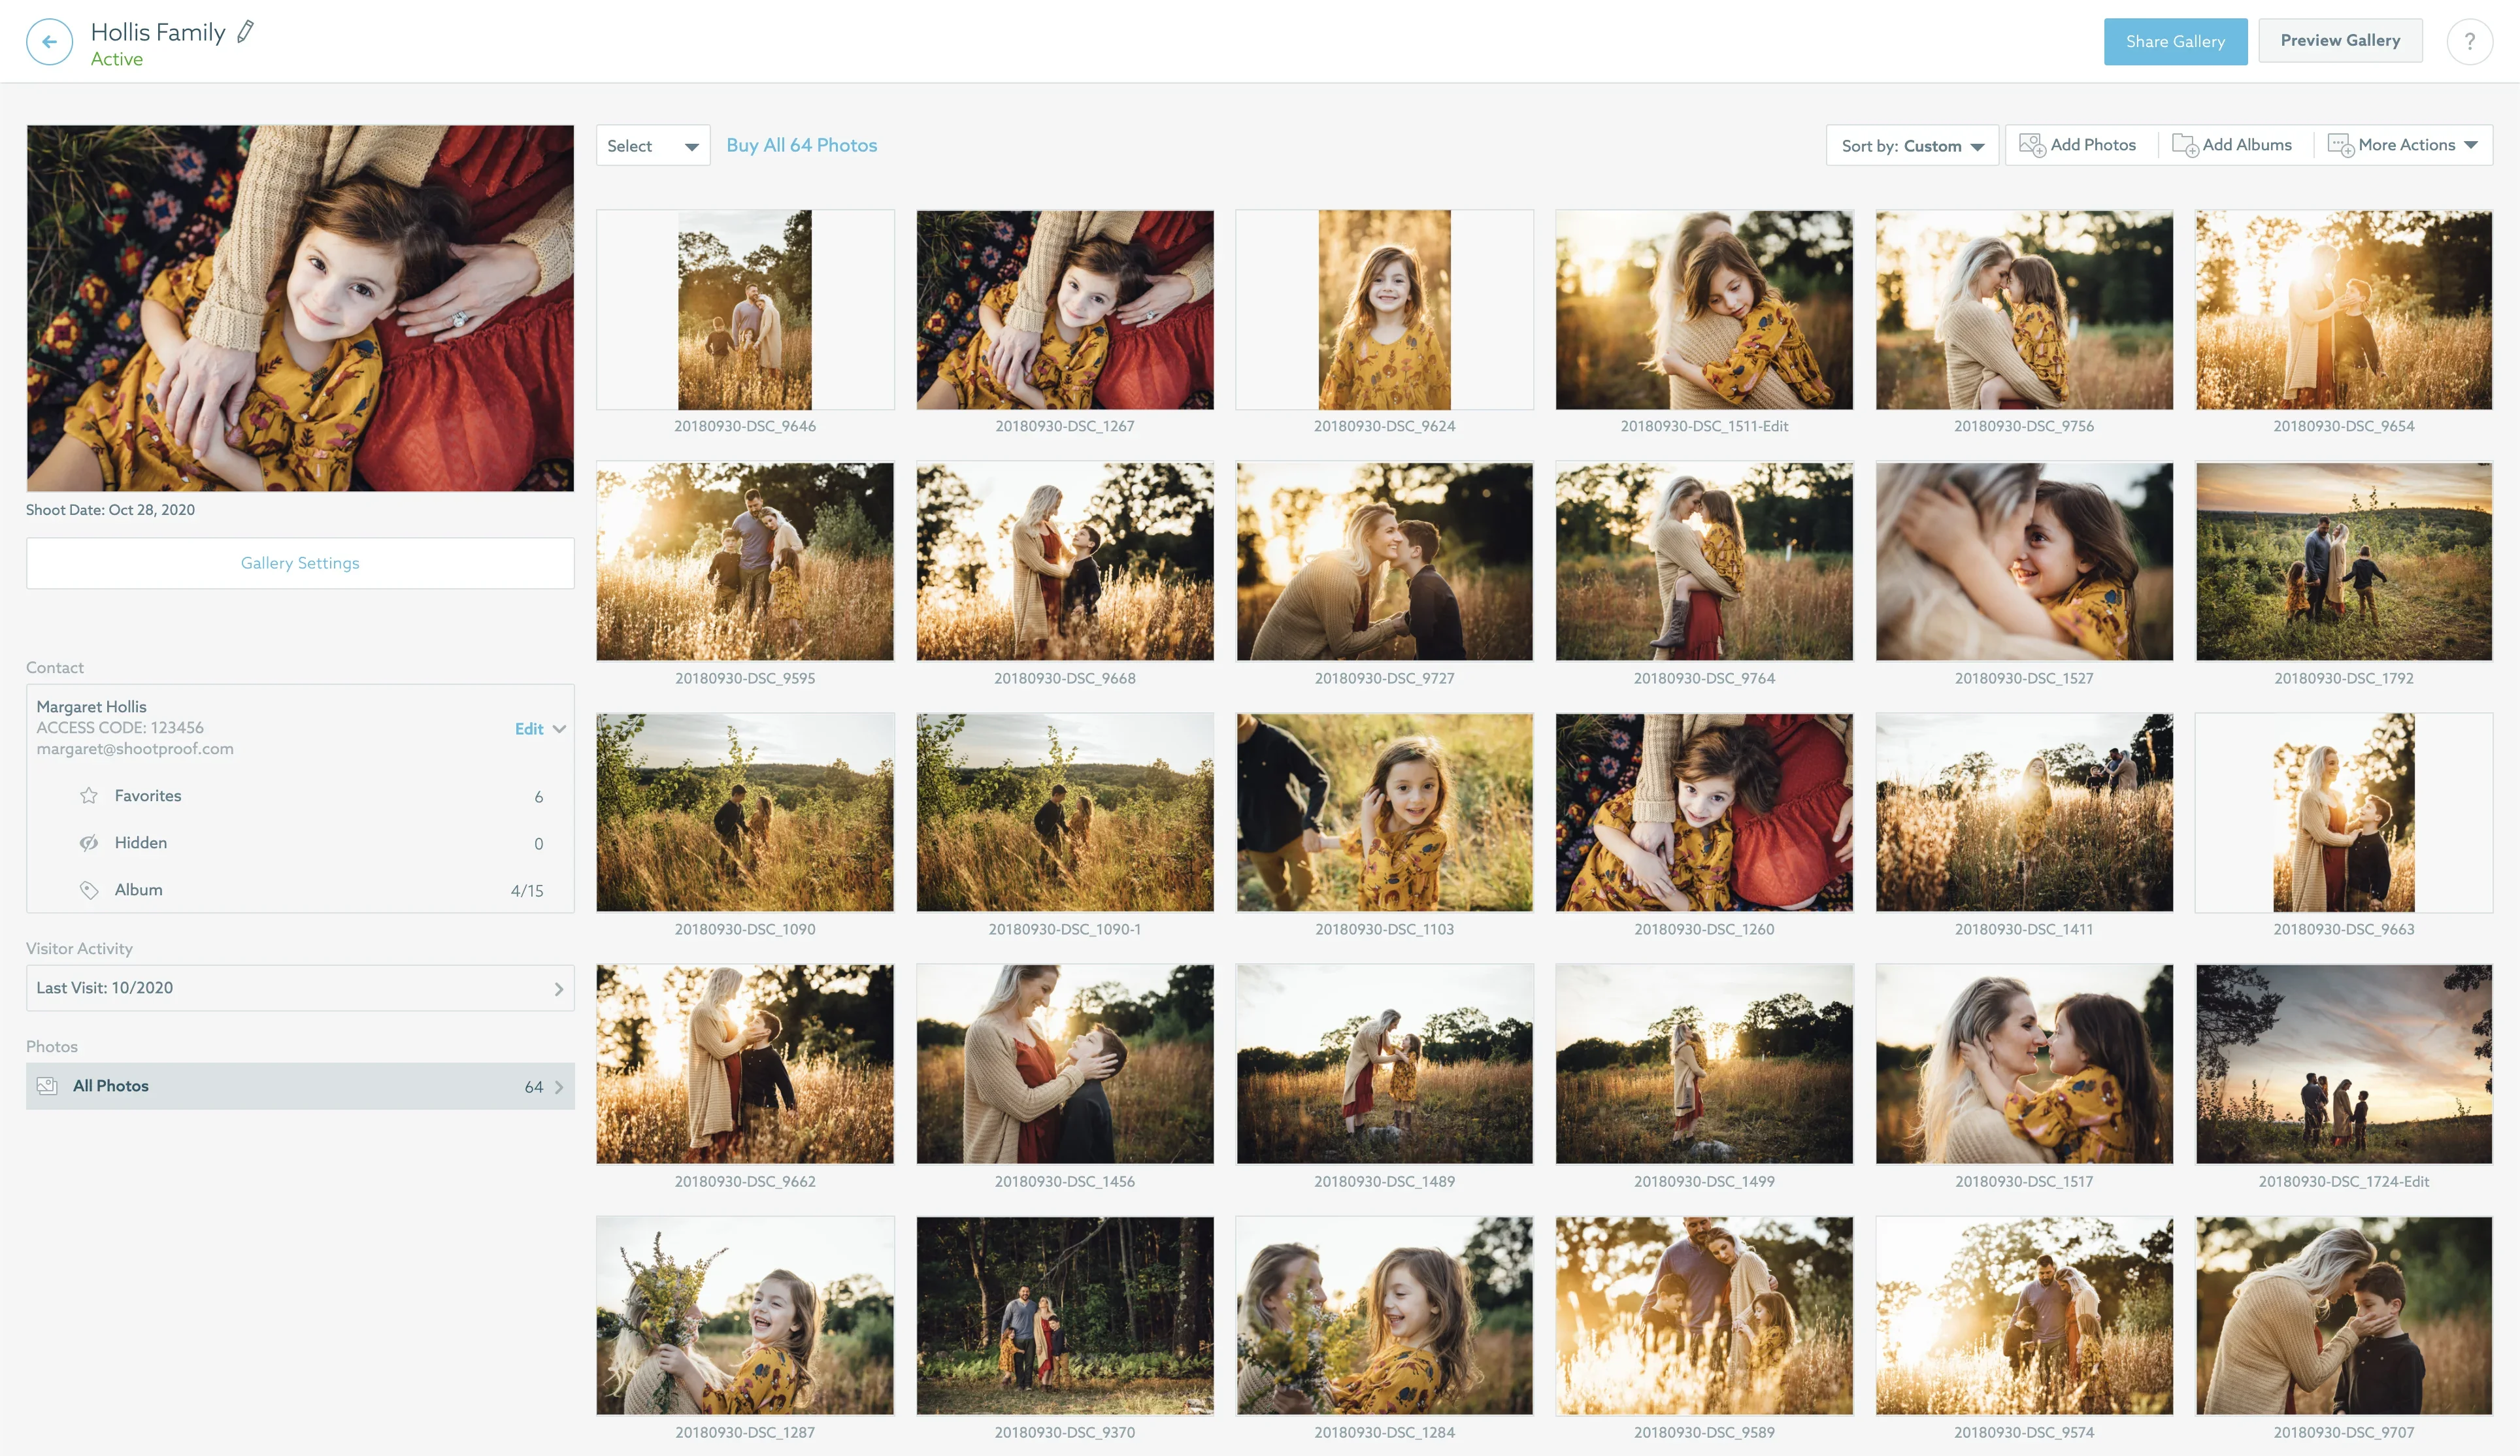Open Preview Gallery
Screen dimensions: 2520x1456
click(2340, 40)
